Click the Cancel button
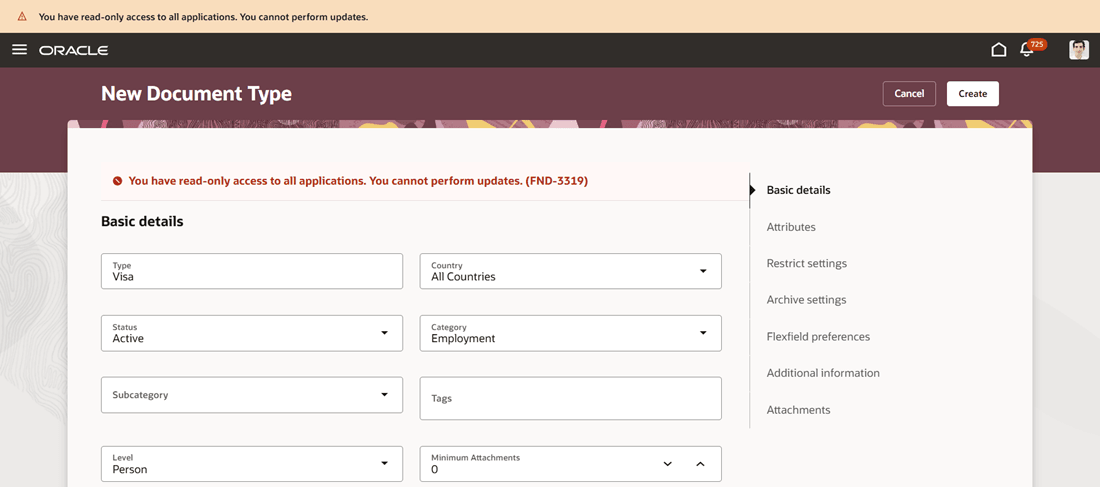The width and height of the screenshot is (1100, 487). point(909,93)
